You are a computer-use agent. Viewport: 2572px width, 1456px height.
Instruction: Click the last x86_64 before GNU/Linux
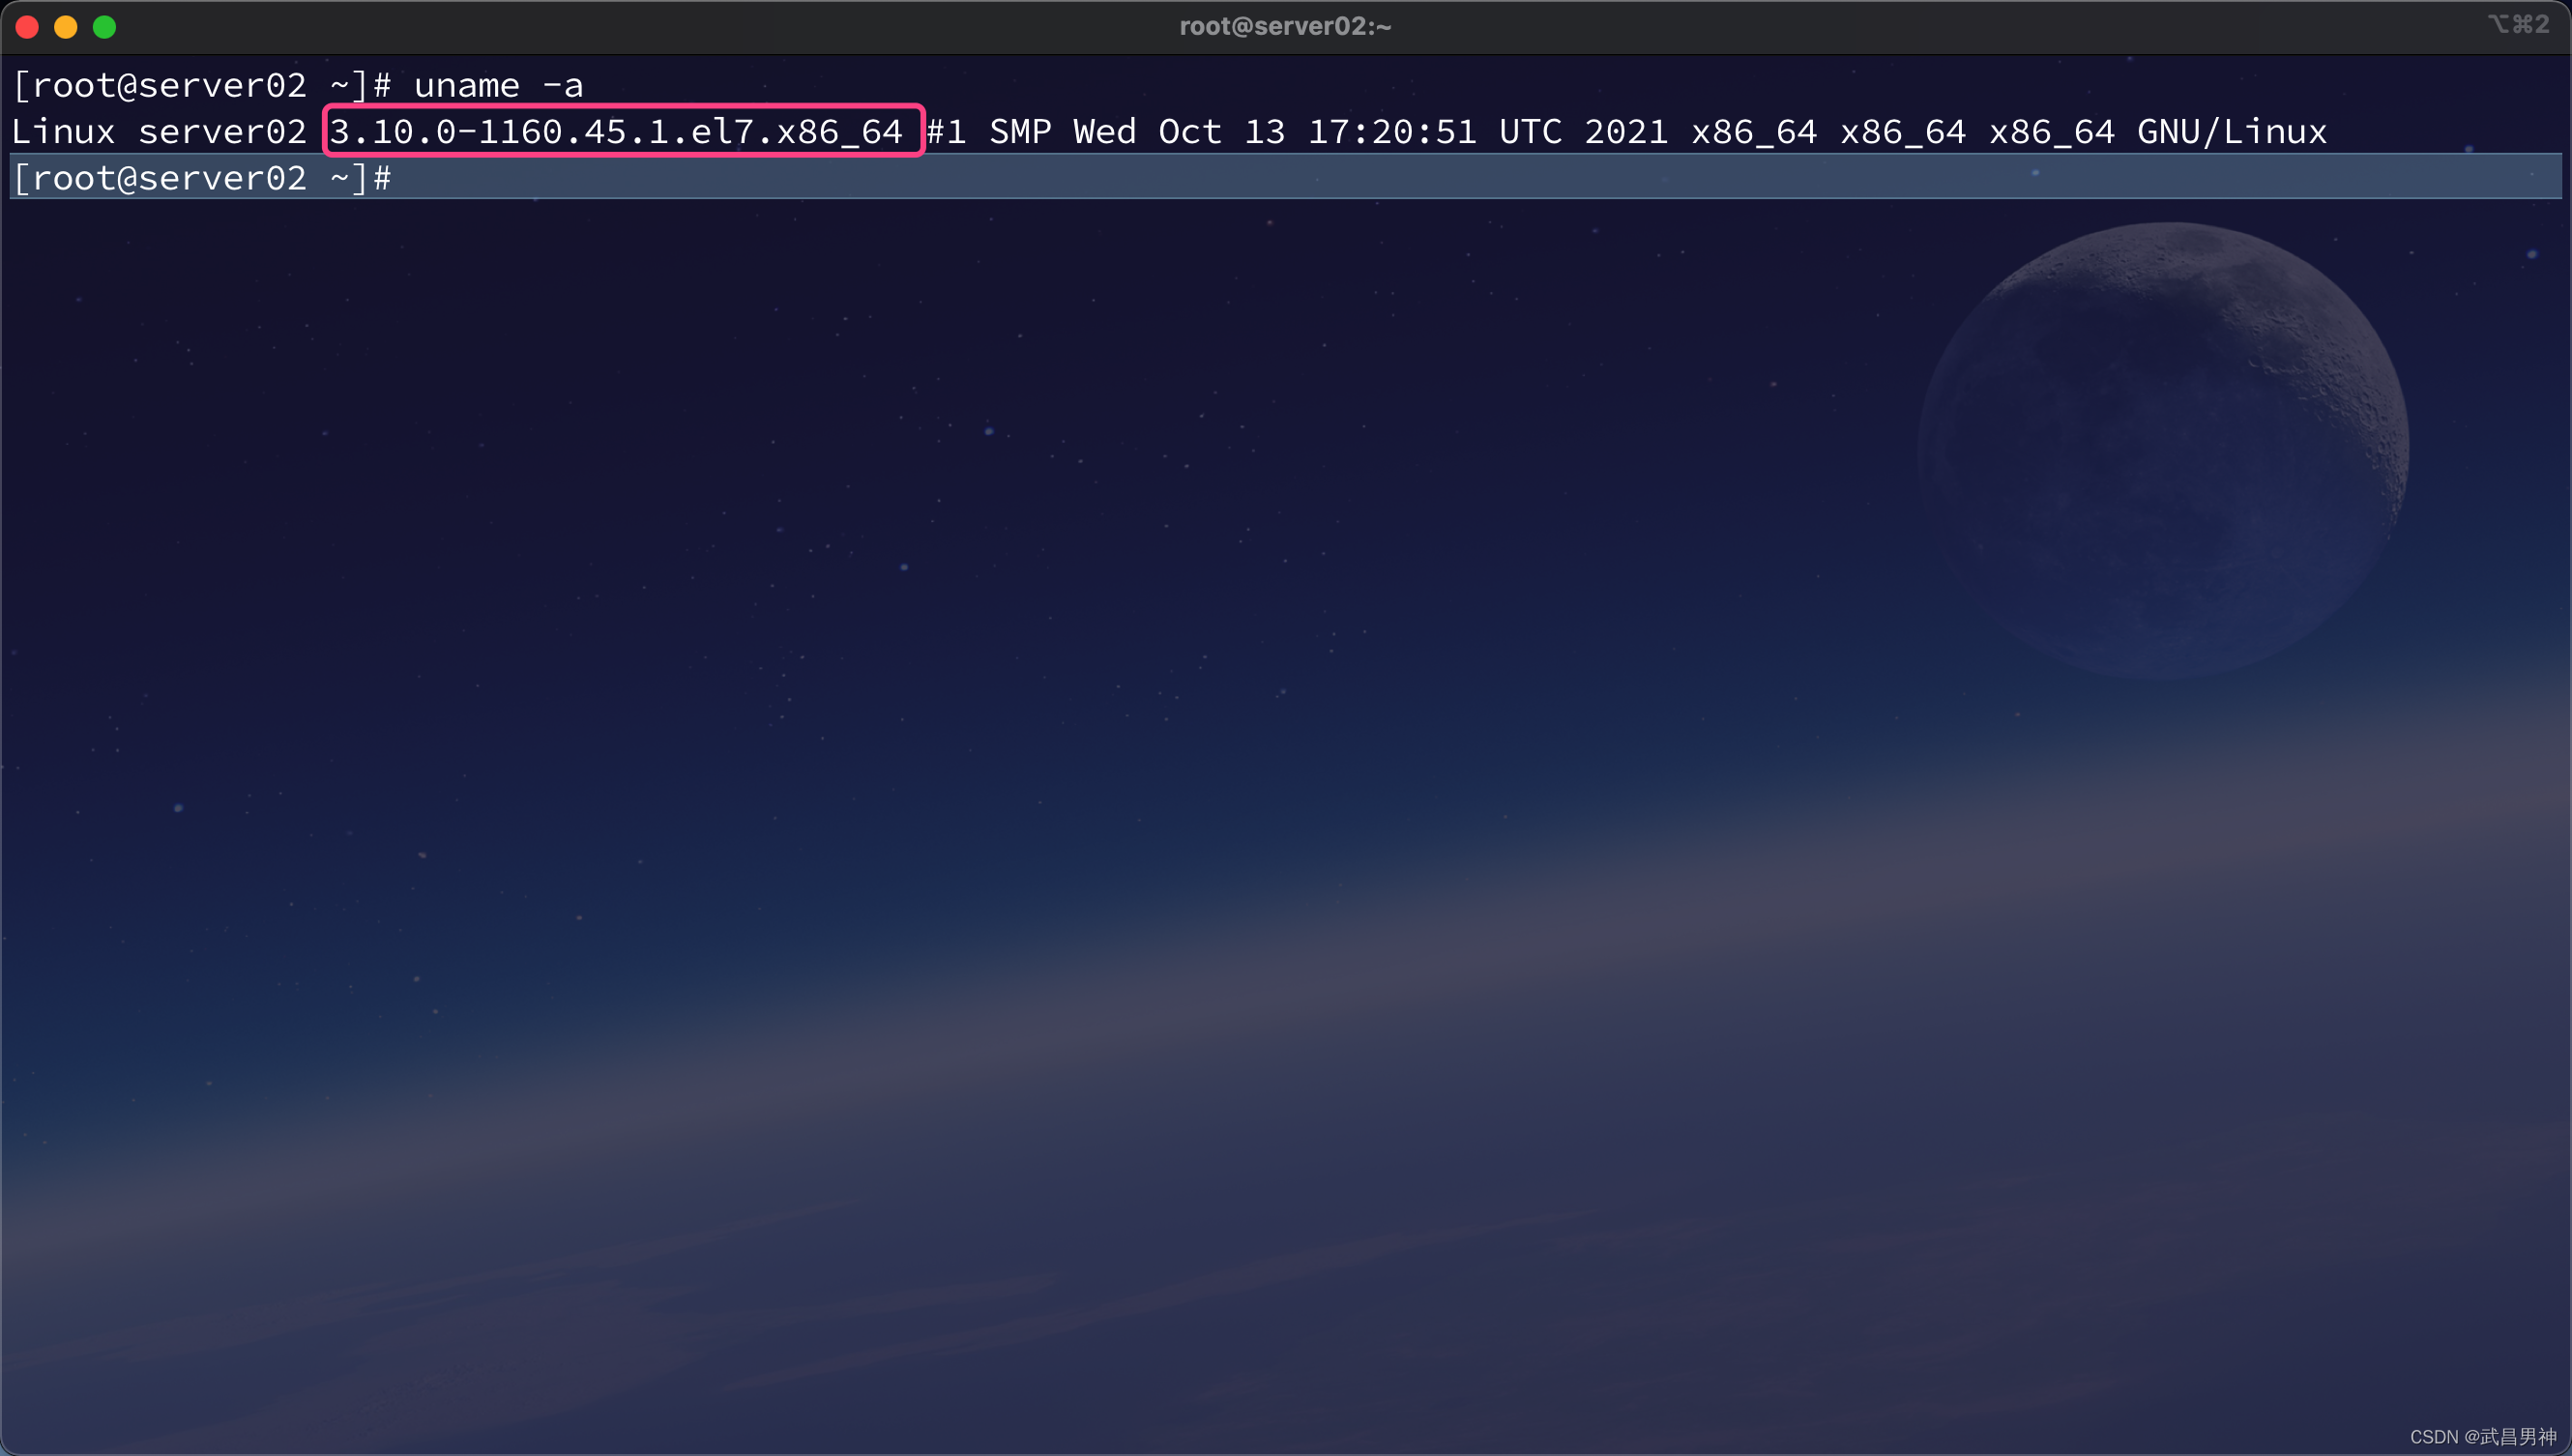pos(2050,132)
